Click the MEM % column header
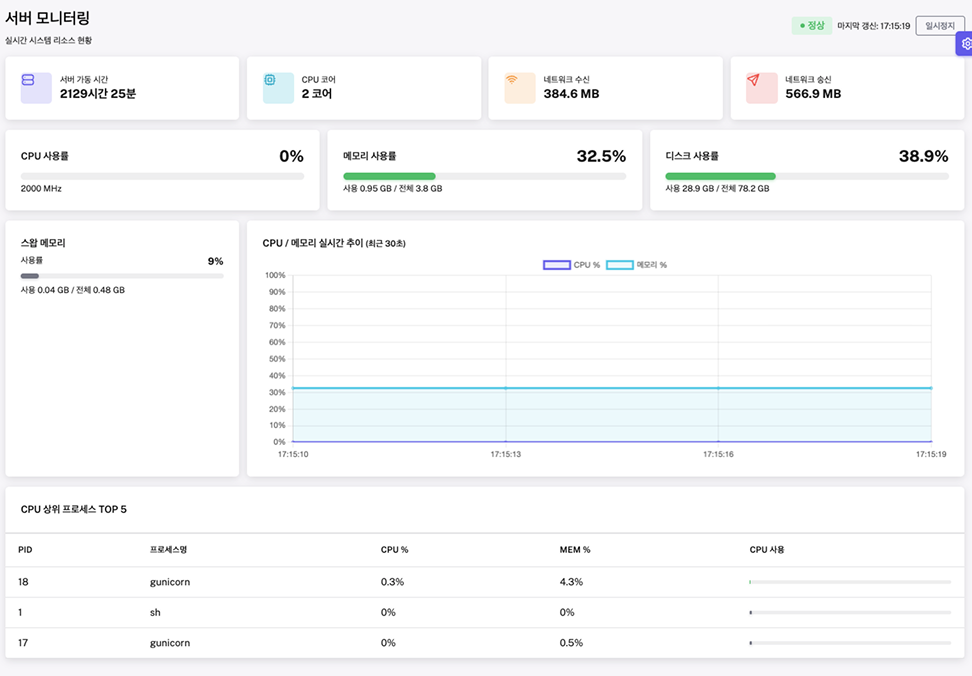This screenshot has width=972, height=676. 575,550
